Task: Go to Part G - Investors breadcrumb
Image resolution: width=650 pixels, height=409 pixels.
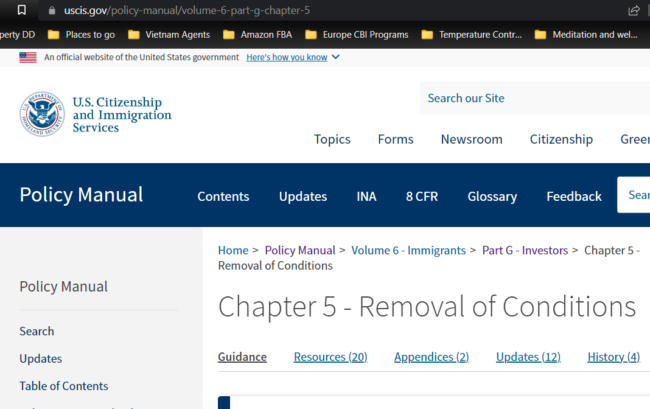Action: pos(525,250)
